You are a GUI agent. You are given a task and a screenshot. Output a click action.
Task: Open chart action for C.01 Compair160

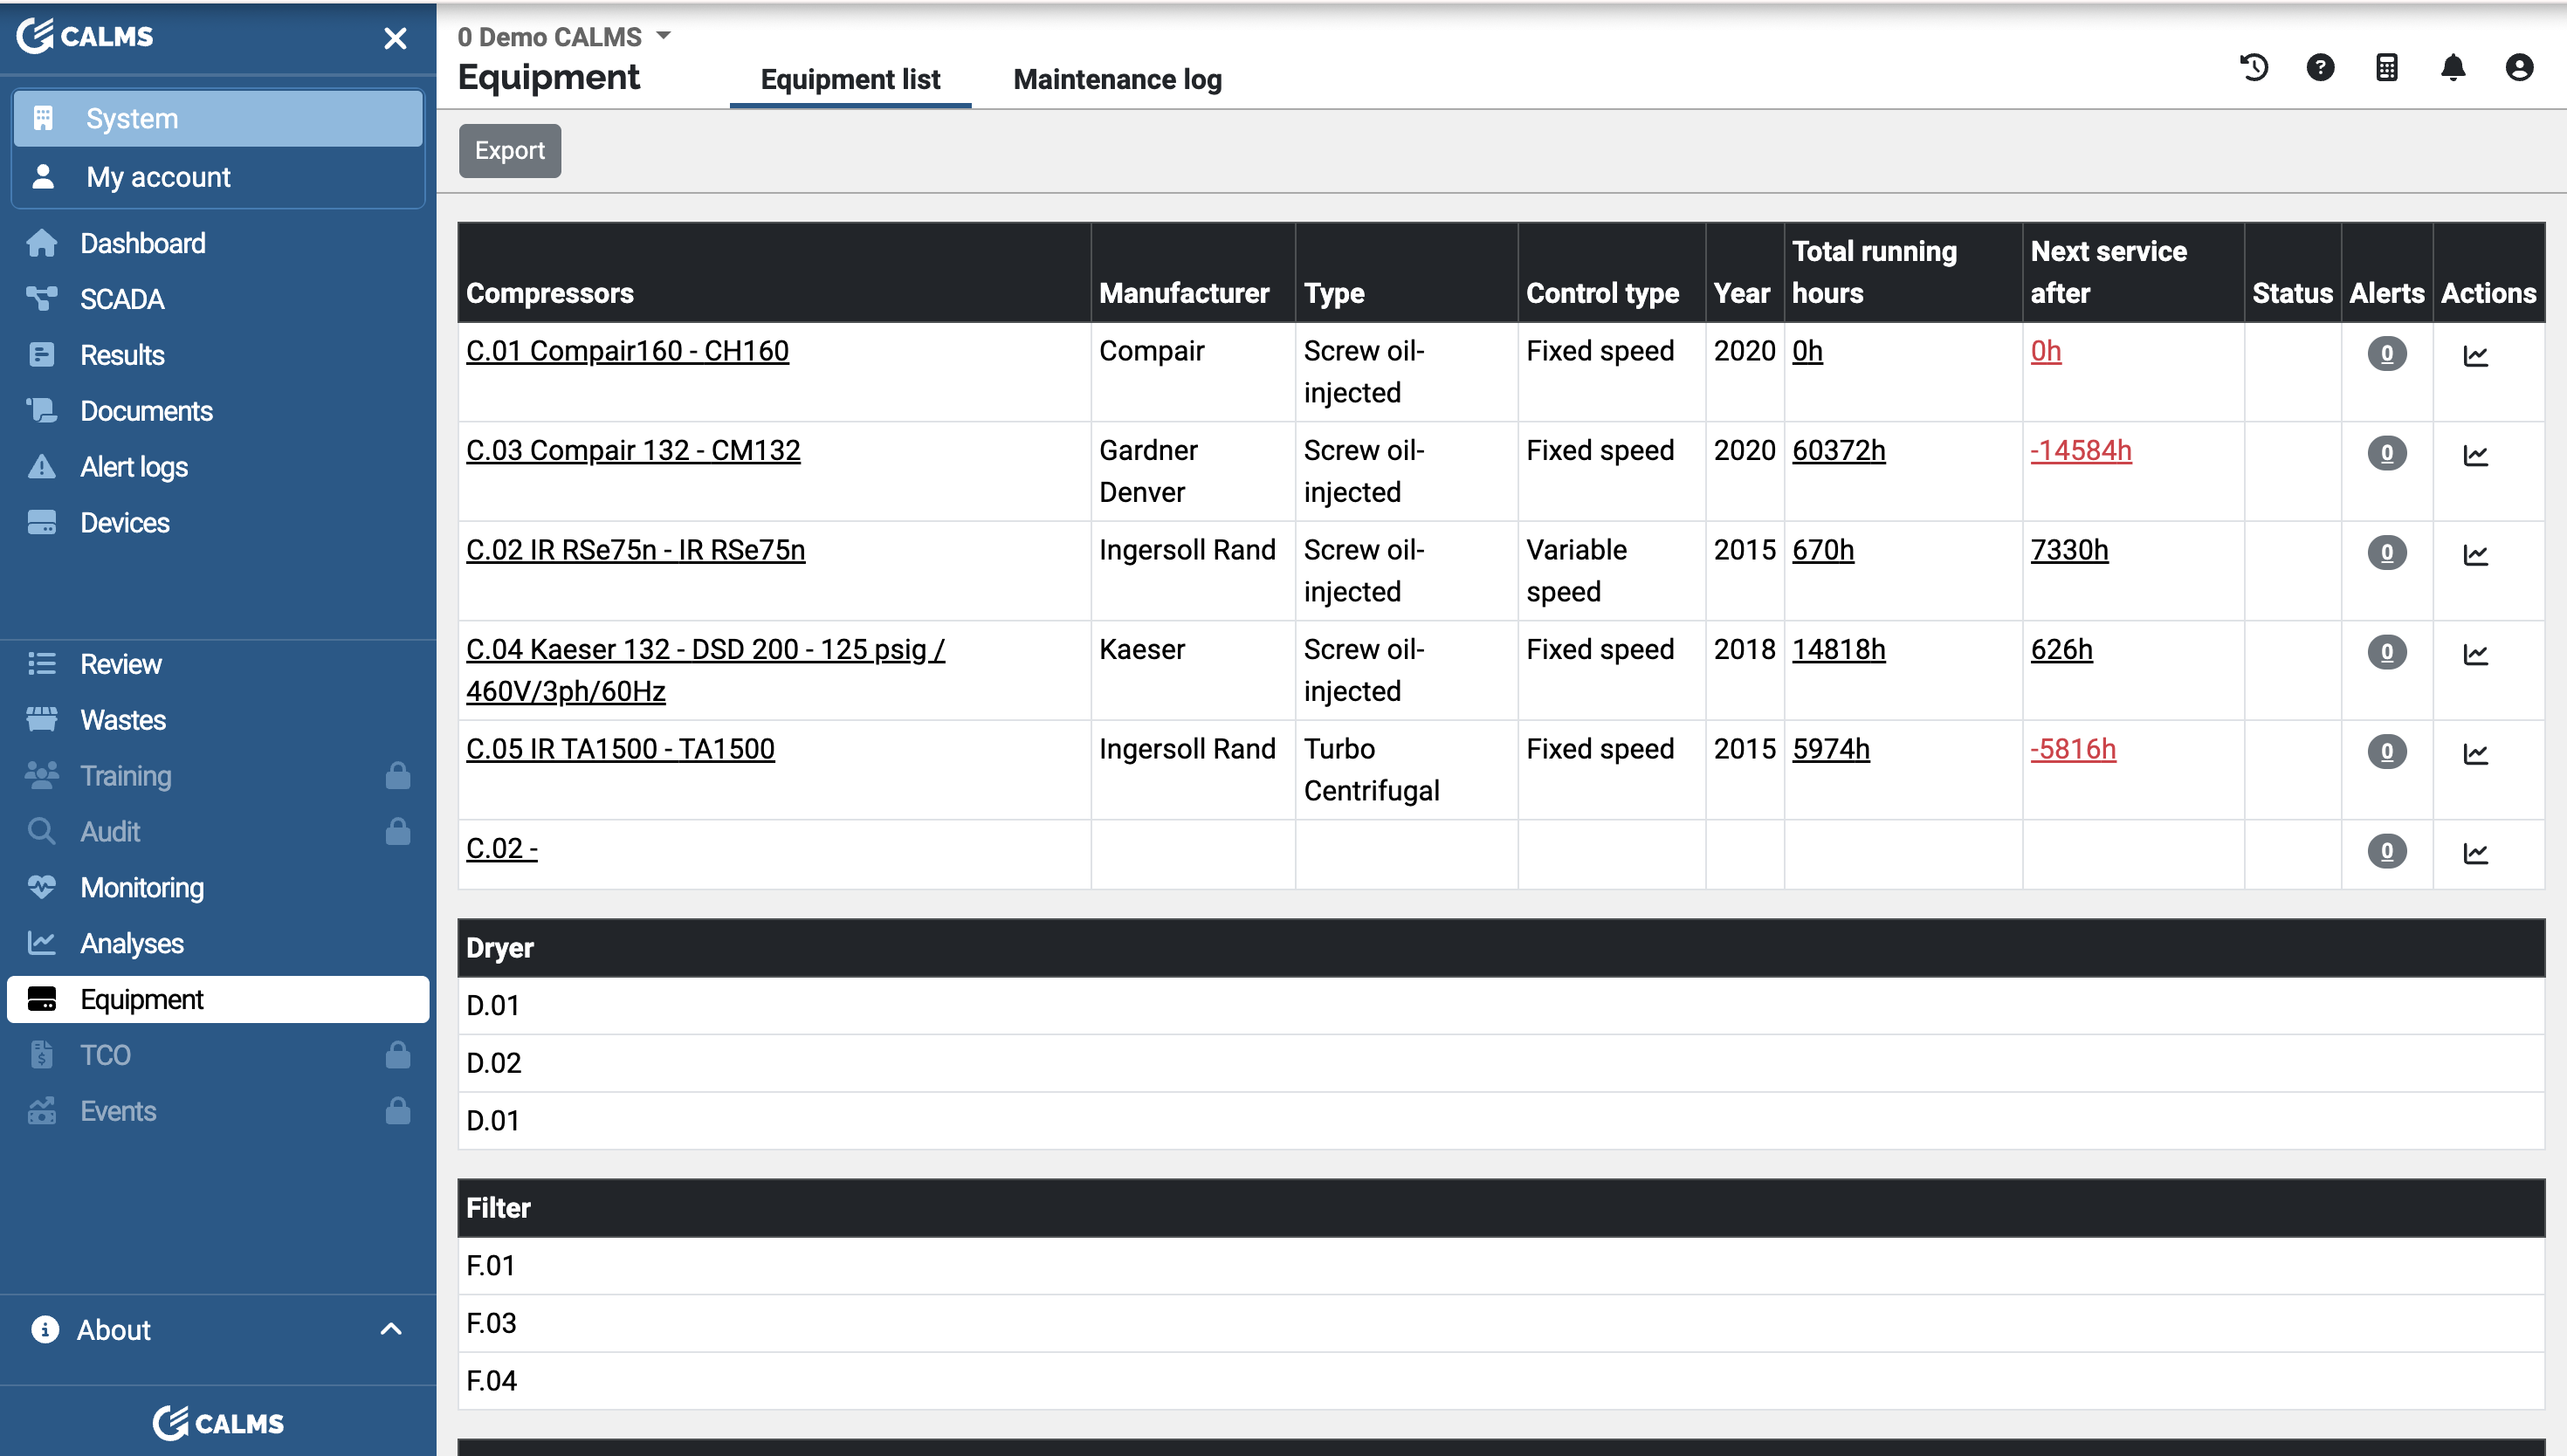point(2475,355)
